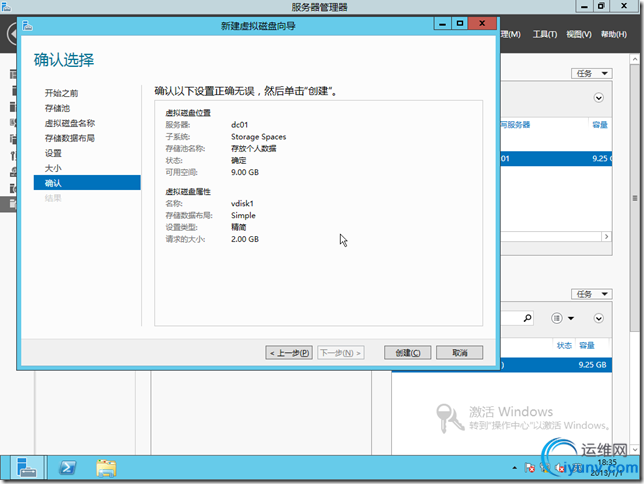
Task: Open the list view options icon
Action: click(x=557, y=318)
